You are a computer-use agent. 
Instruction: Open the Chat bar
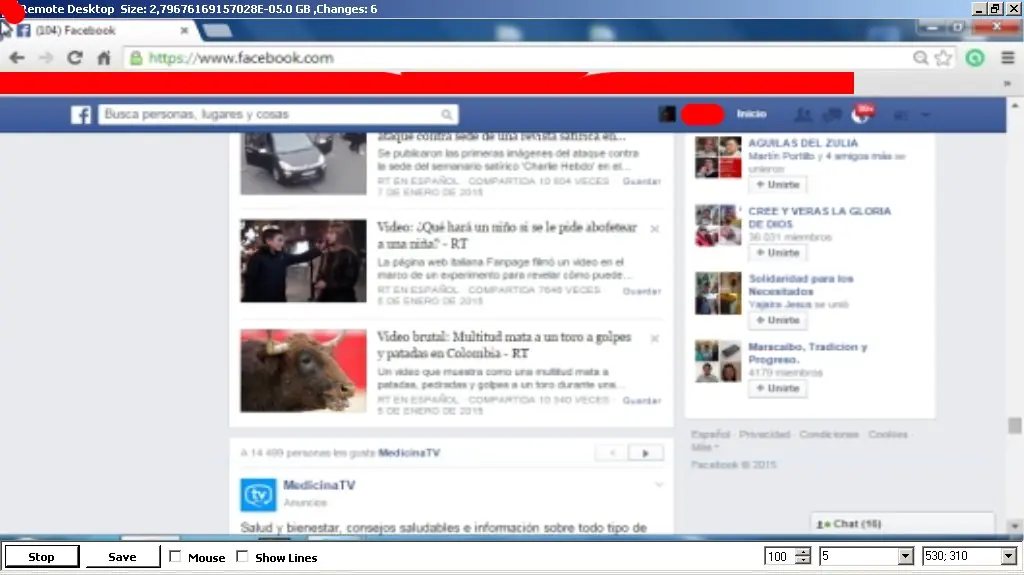tap(902, 524)
